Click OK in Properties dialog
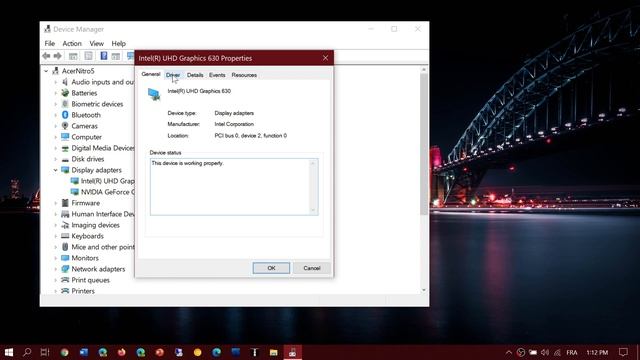Screen dimensions: 640x360 pyautogui.click(x=271, y=268)
